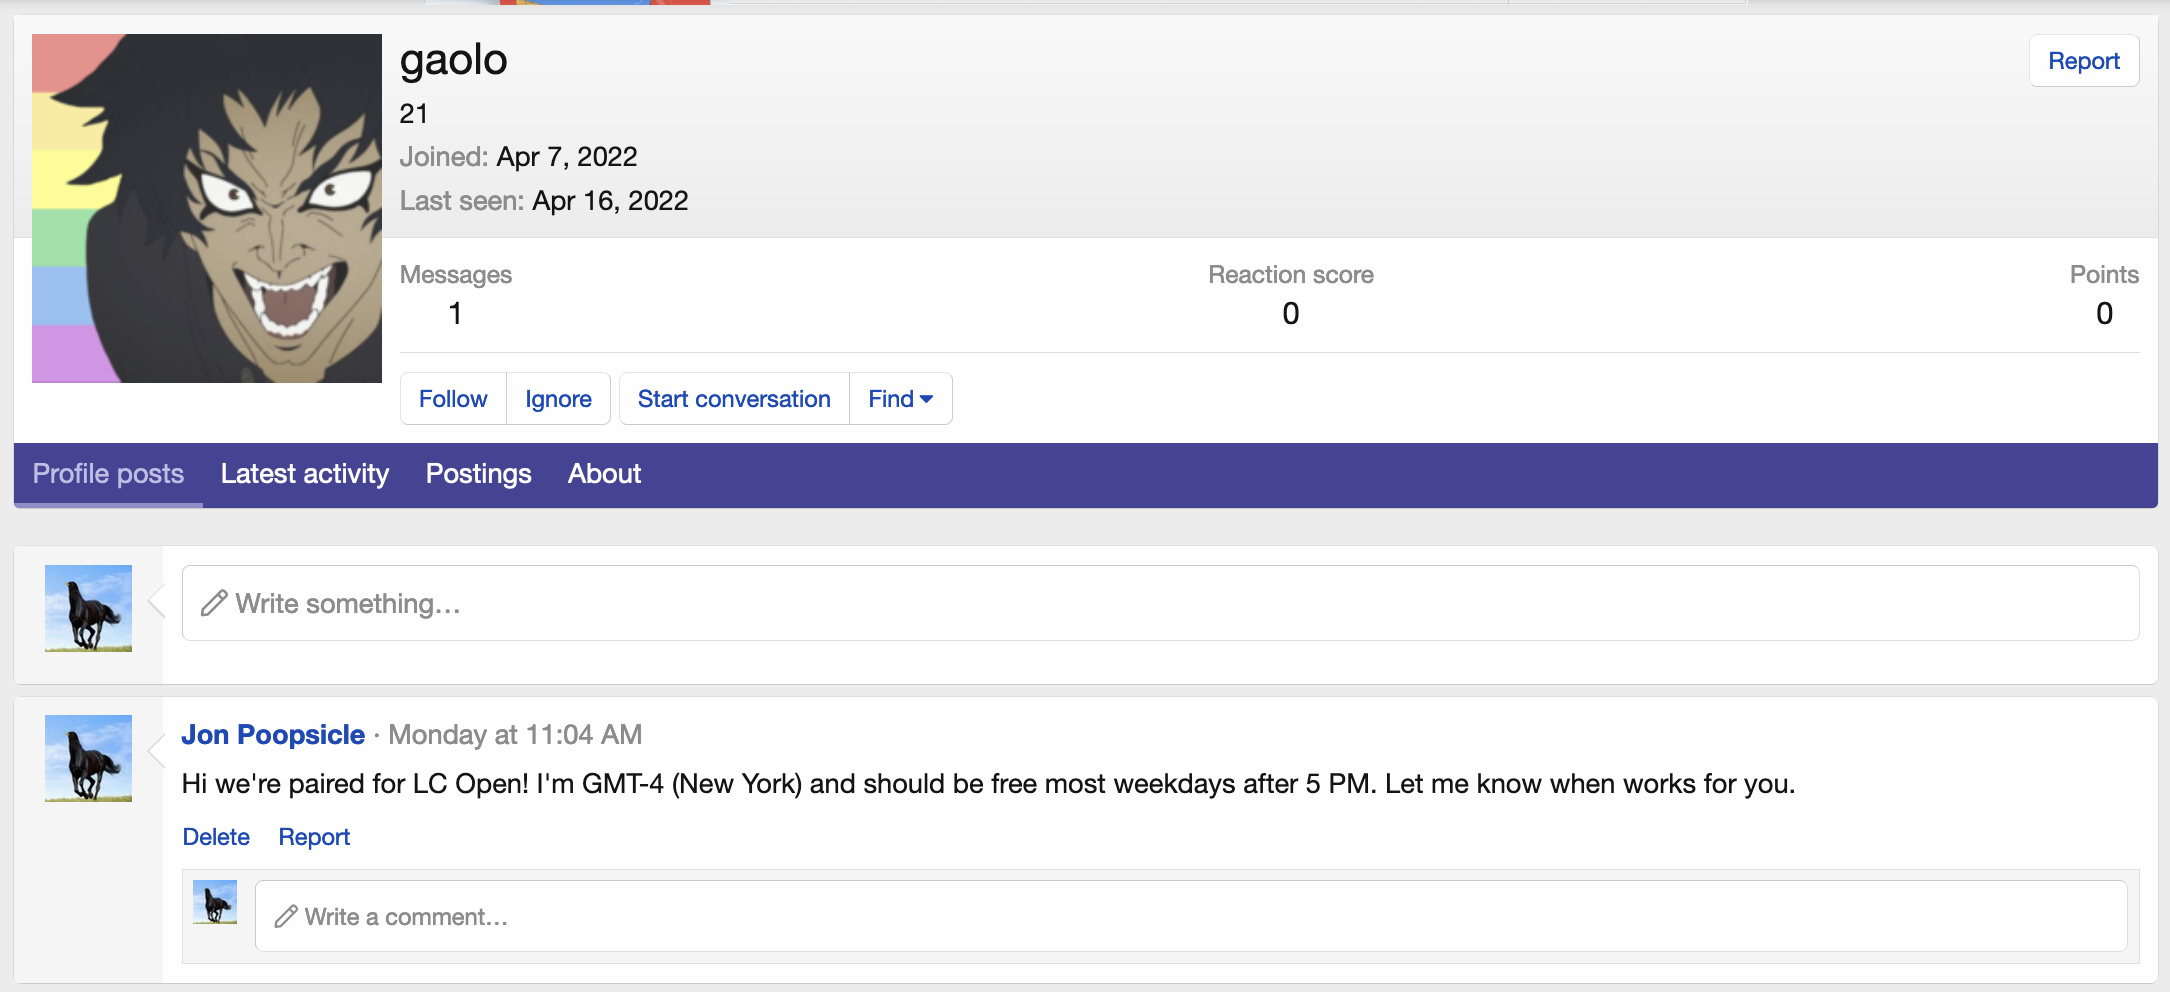Screen dimensions: 2170x992
Task: Click horse avatar beside Write something box
Action: click(x=88, y=608)
